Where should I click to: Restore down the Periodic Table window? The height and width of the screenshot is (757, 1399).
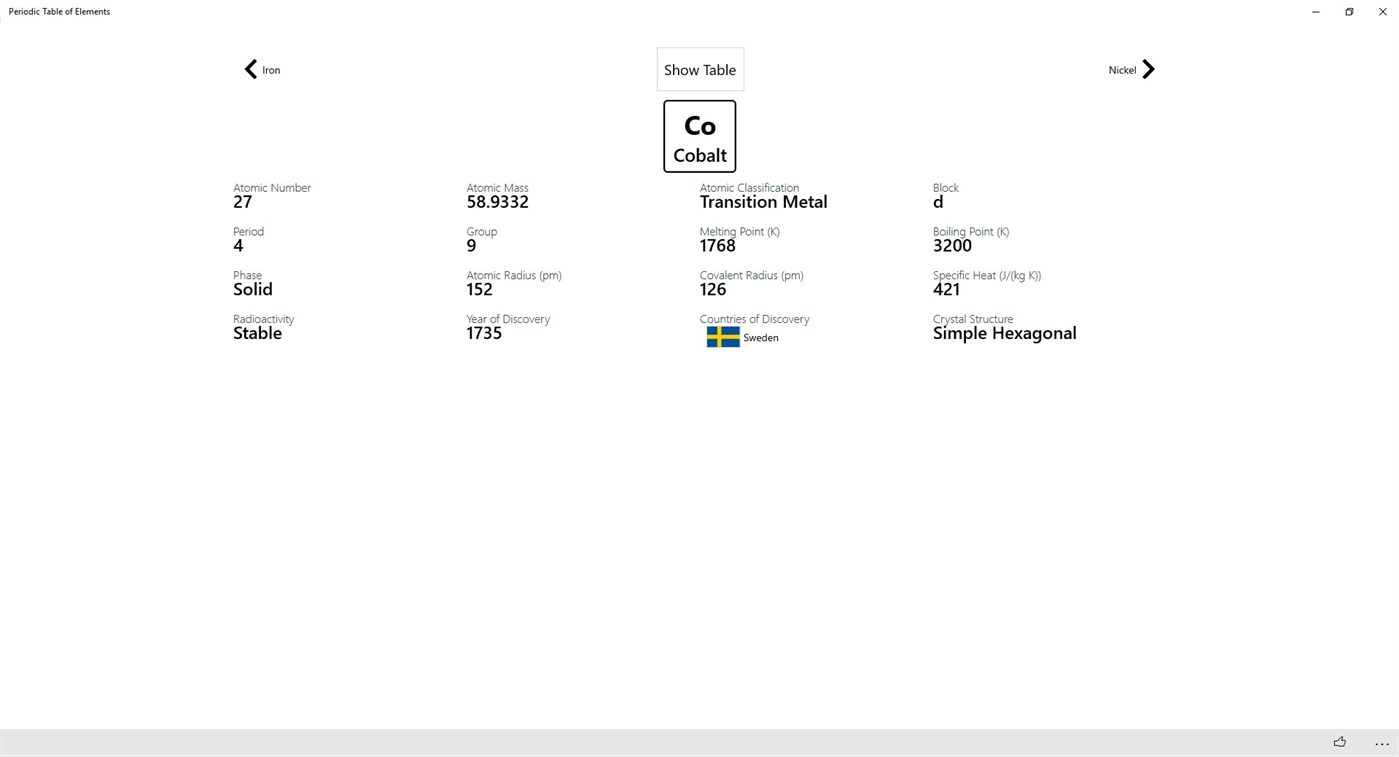1349,12
